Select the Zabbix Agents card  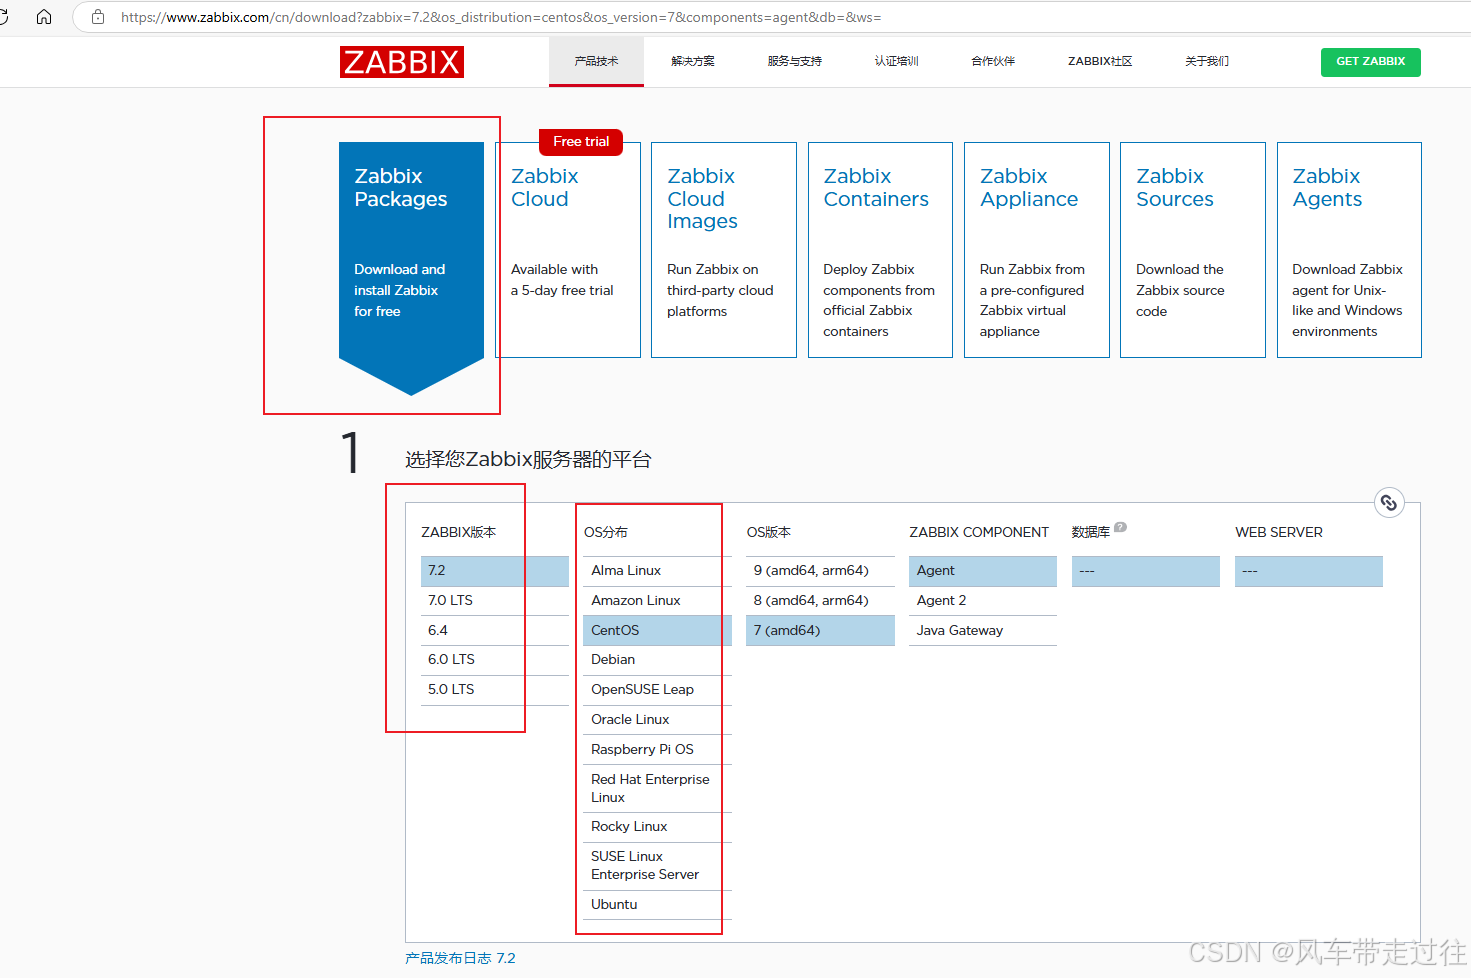(x=1349, y=250)
